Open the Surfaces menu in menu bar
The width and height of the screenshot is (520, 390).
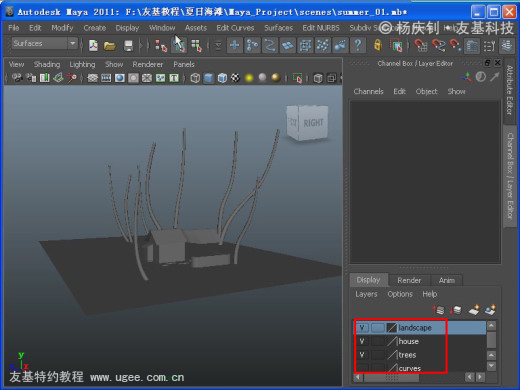278,28
